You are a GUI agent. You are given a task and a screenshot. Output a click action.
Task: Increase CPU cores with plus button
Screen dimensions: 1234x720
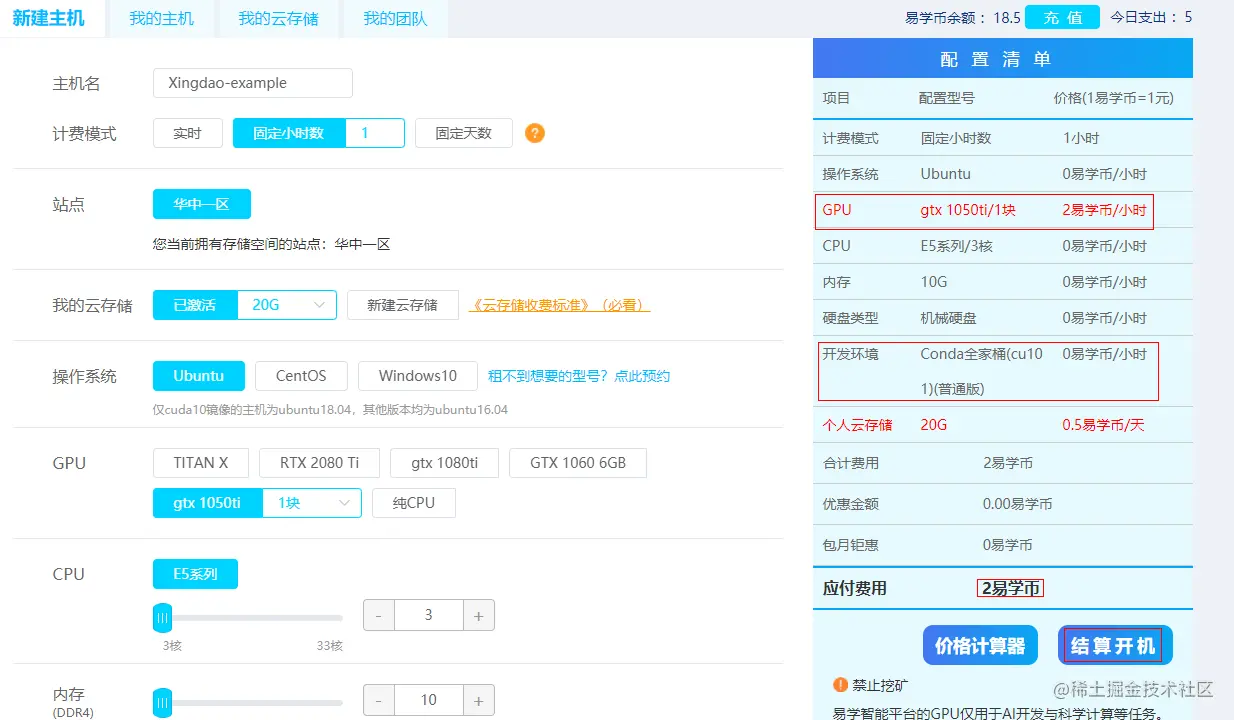[479, 616]
